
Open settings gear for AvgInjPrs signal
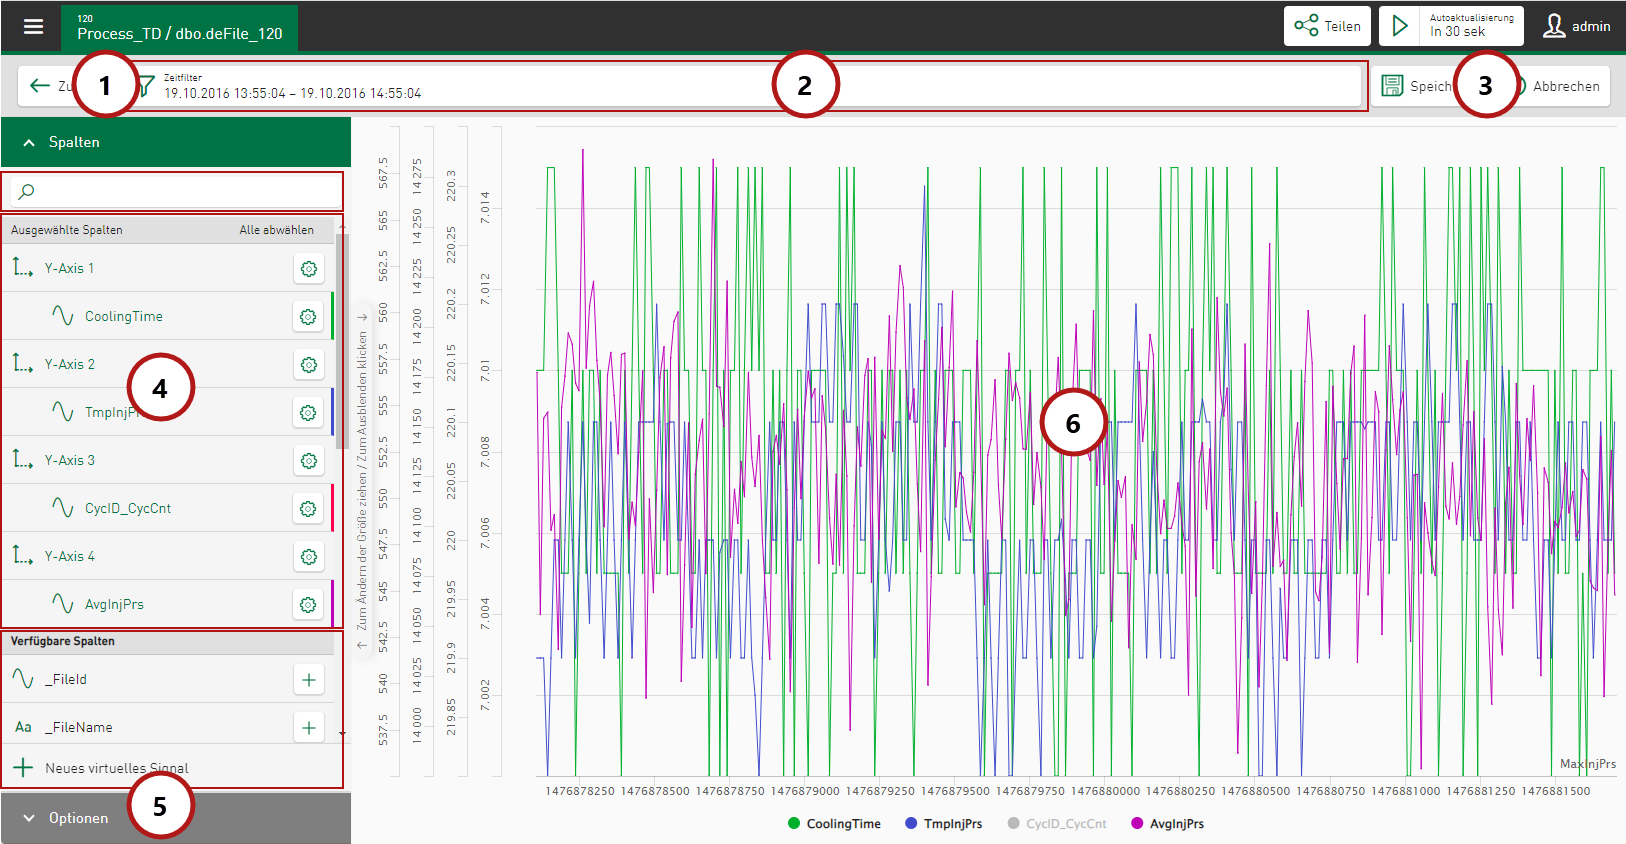pyautogui.click(x=309, y=605)
